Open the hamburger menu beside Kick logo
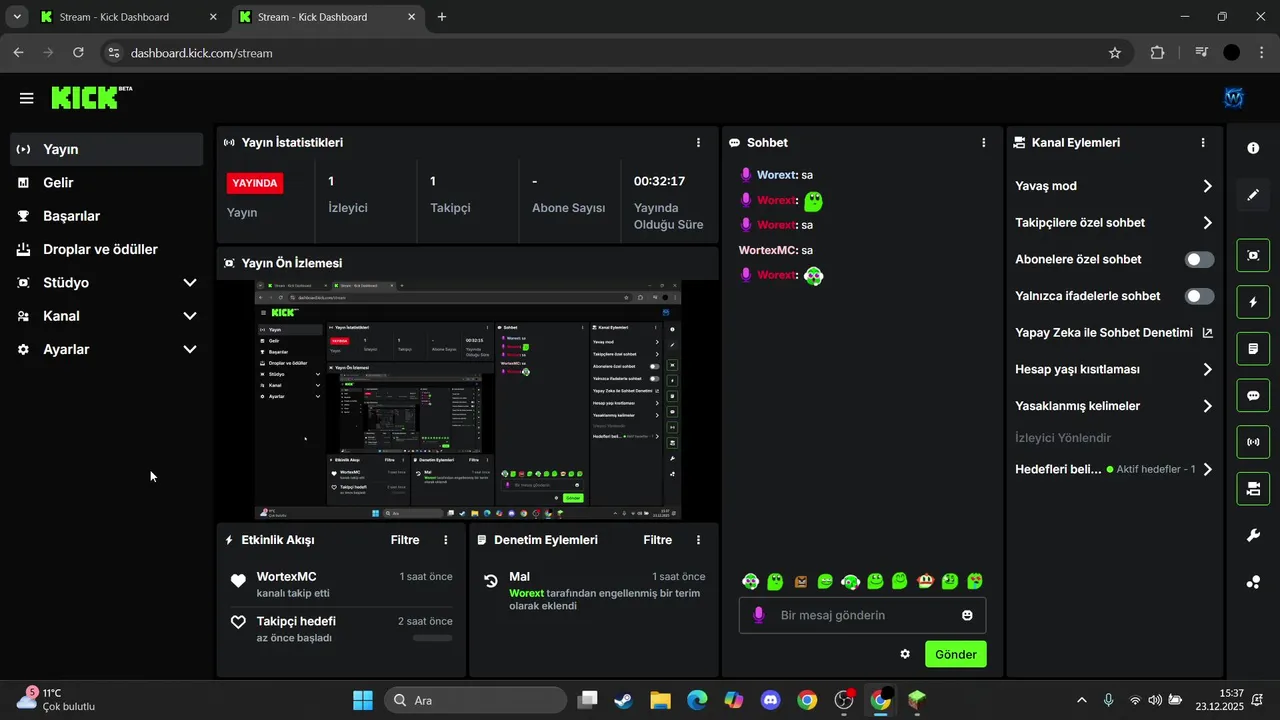The image size is (1280, 720). pos(27,98)
